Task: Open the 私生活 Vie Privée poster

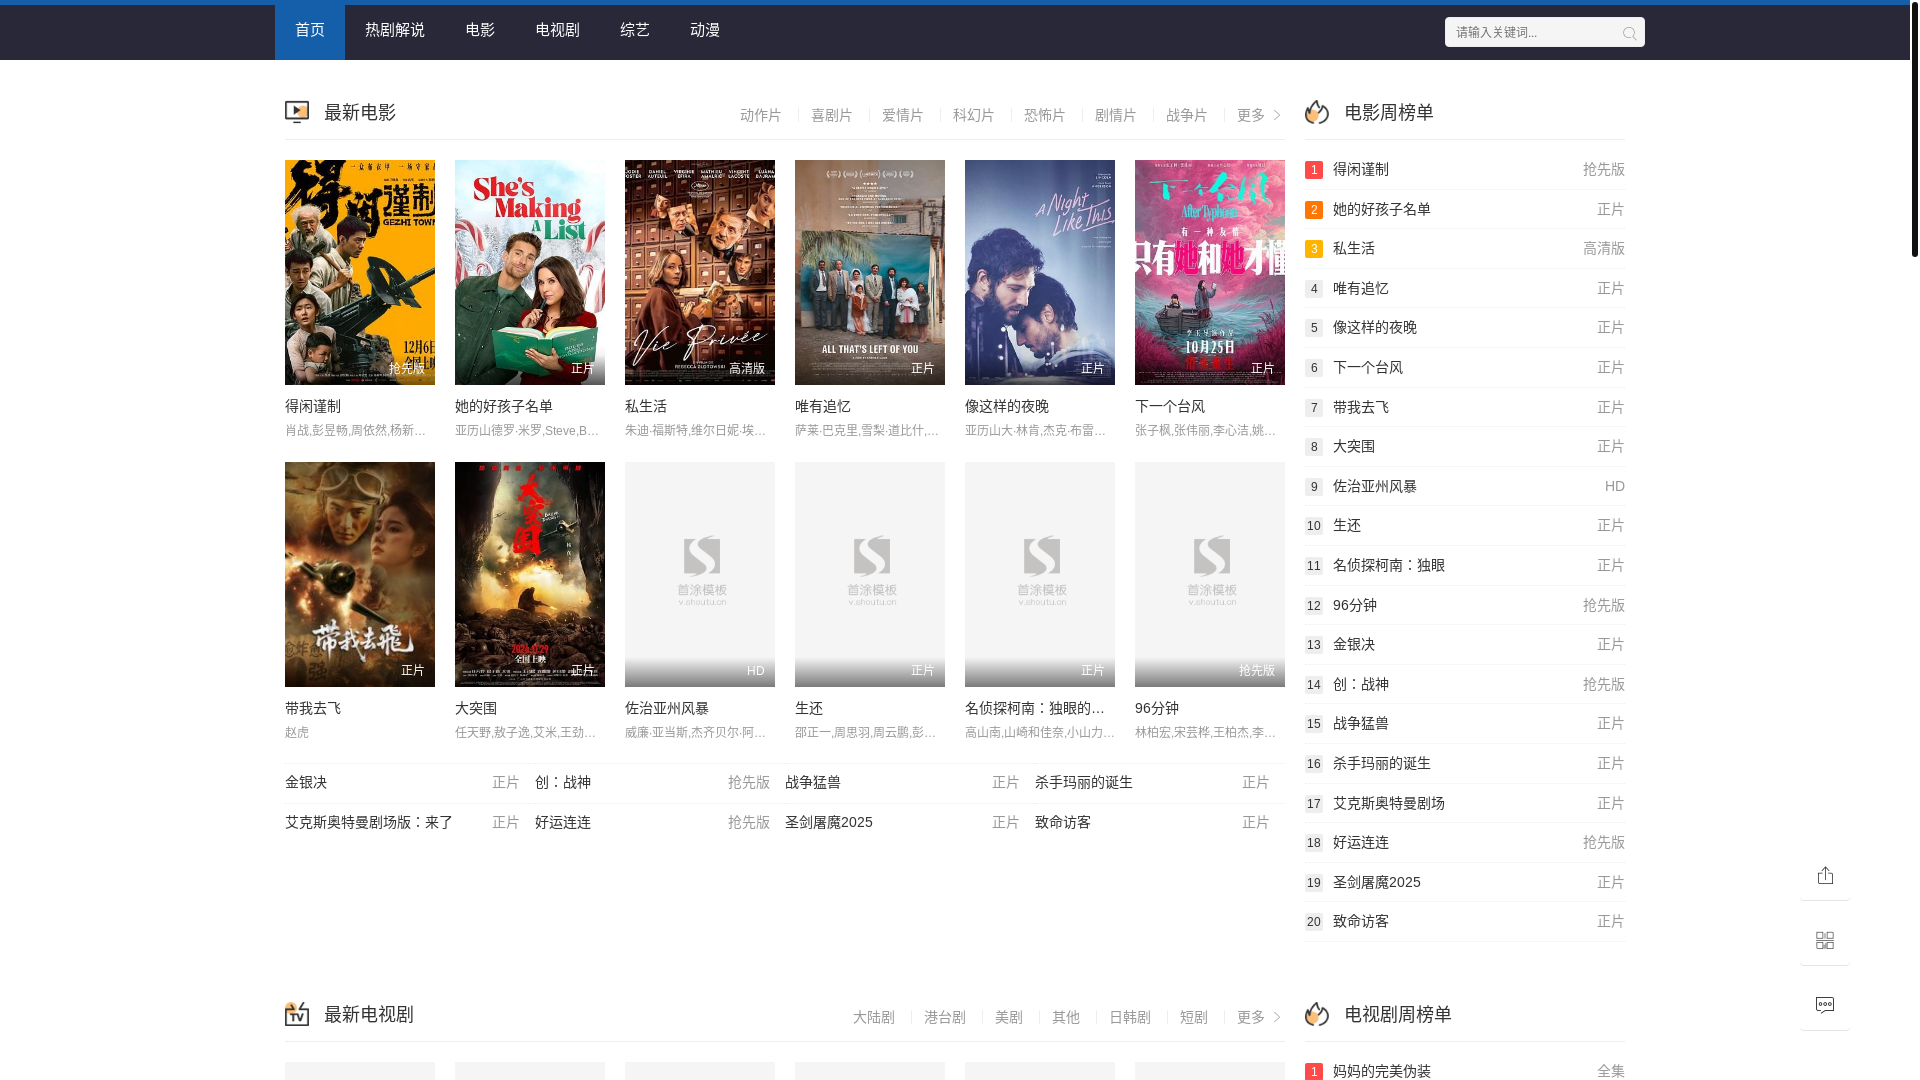Action: pyautogui.click(x=700, y=272)
